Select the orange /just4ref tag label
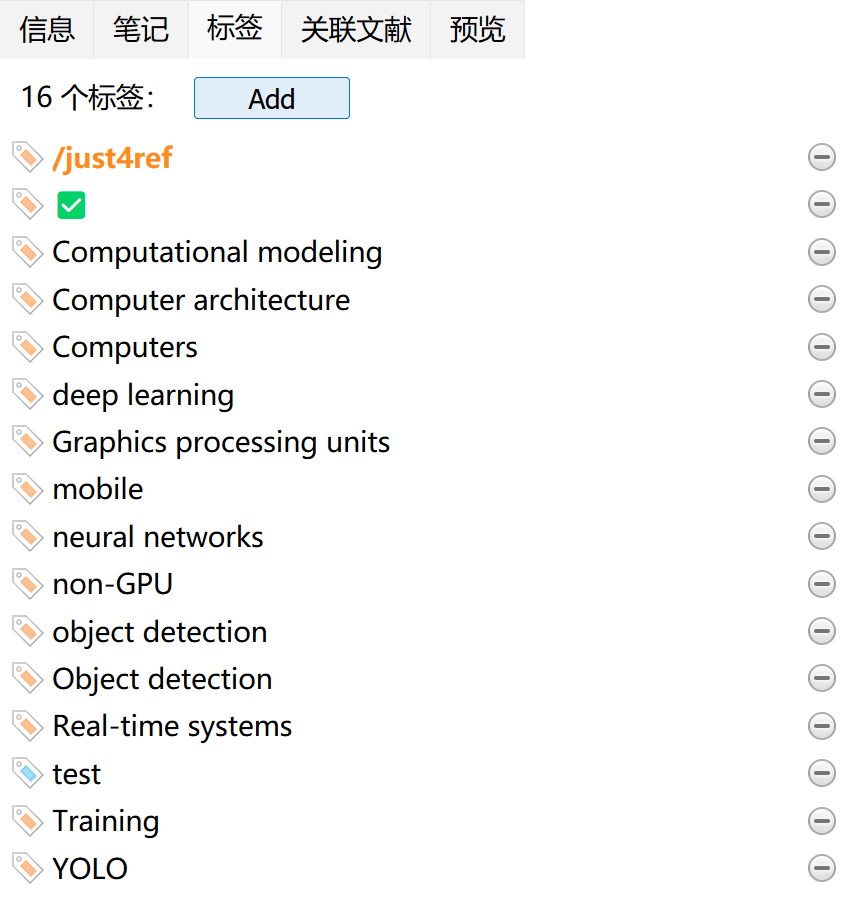This screenshot has height=908, width=854. 112,158
